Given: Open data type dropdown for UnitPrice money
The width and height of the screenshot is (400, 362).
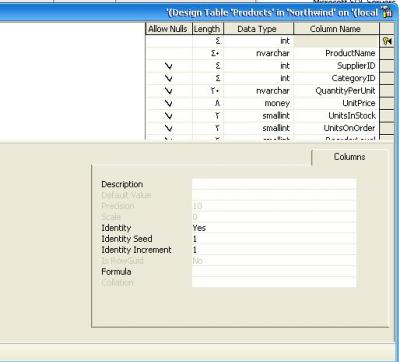Looking at the screenshot, I should 258,103.
